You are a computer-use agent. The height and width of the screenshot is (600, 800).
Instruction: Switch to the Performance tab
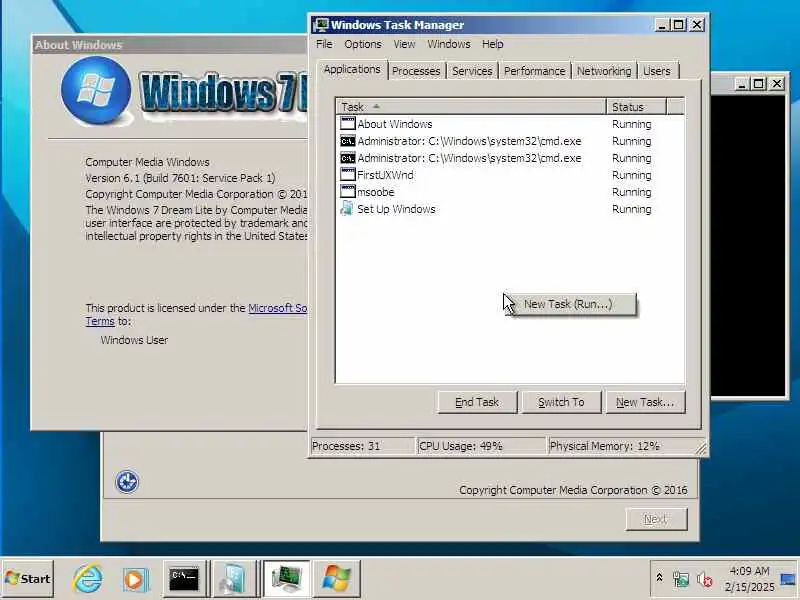[534, 71]
